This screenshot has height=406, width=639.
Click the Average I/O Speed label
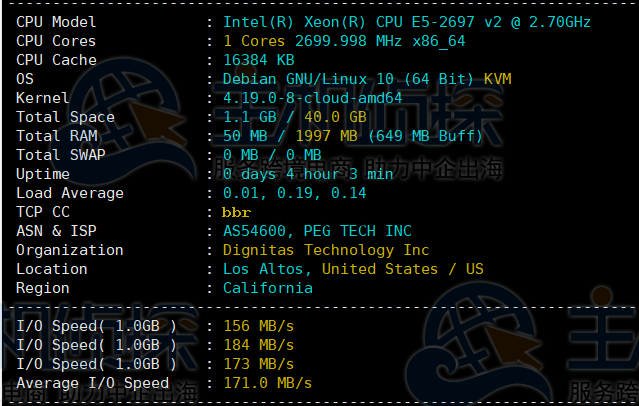coord(93,383)
